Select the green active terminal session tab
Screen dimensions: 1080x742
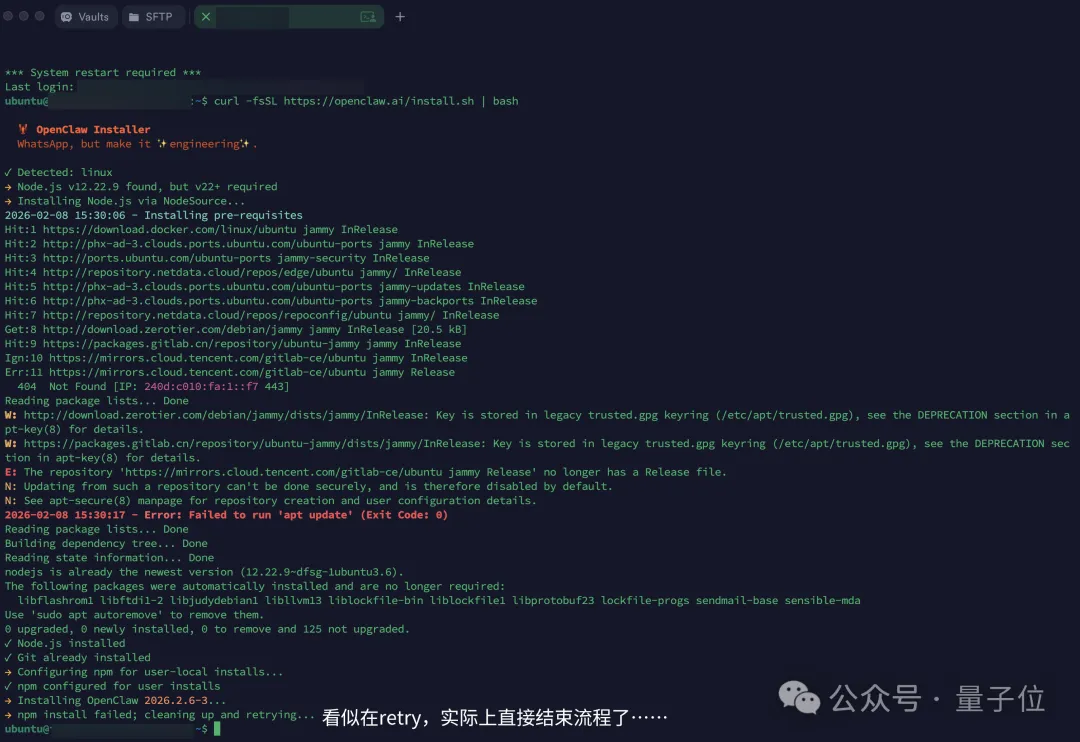pyautogui.click(x=288, y=17)
